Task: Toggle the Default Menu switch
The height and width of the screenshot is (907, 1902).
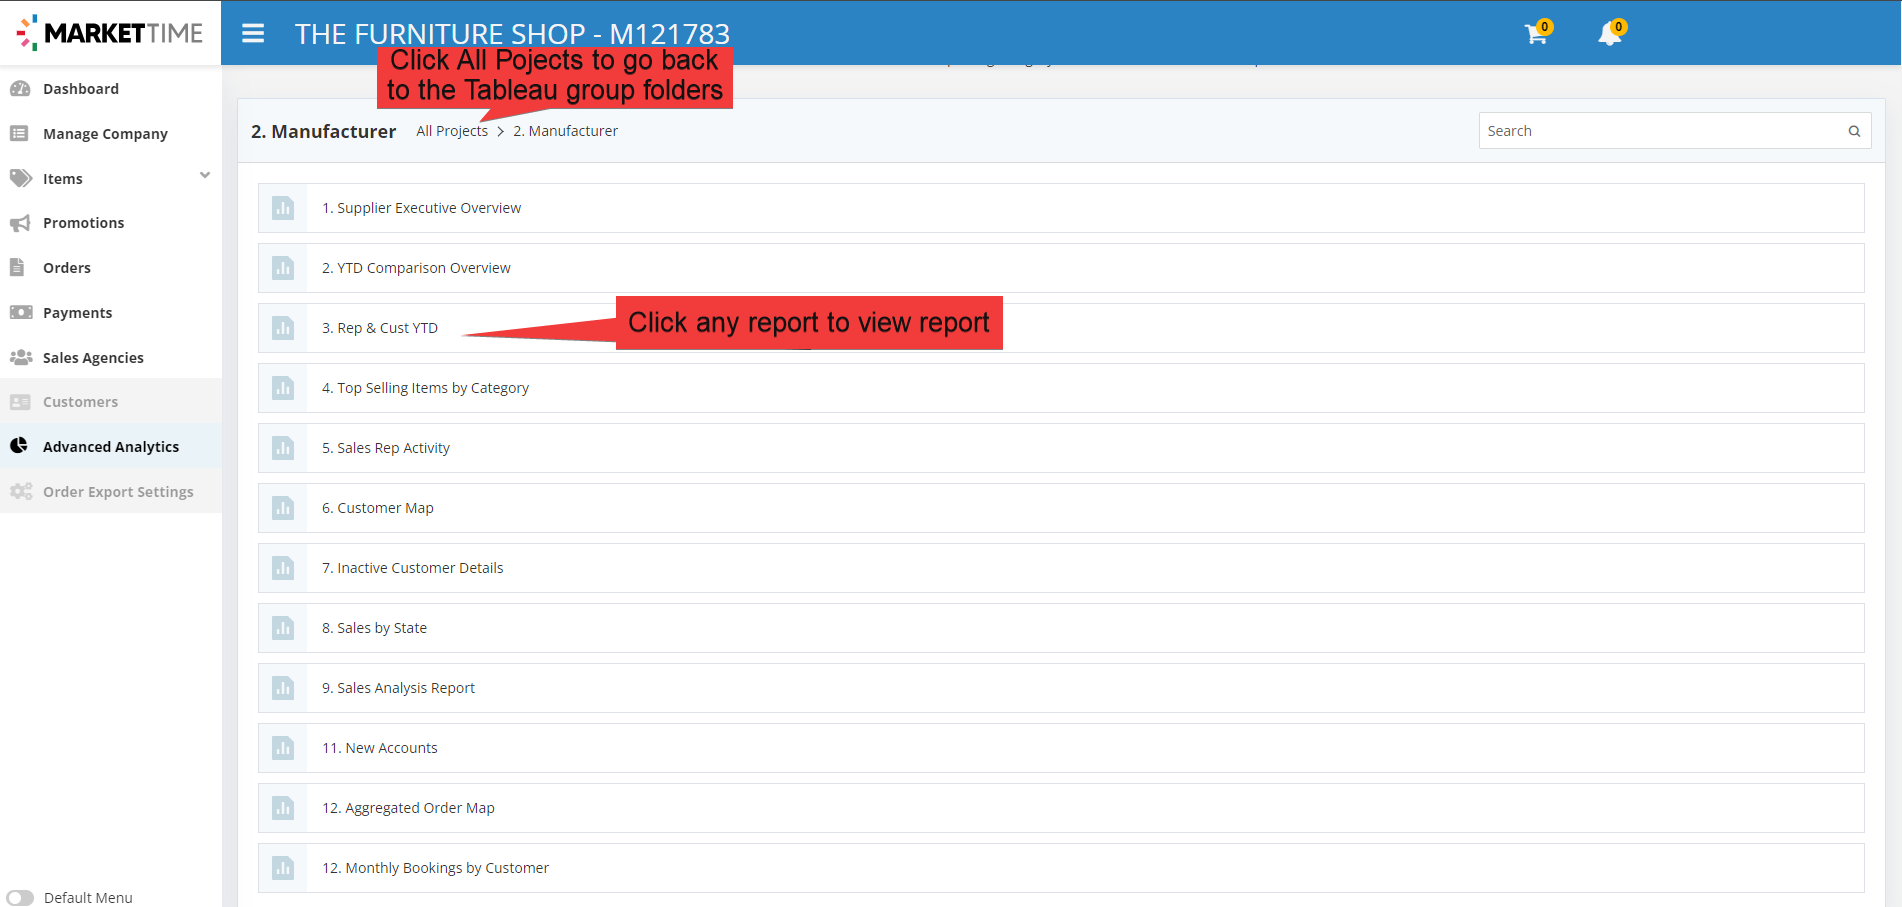Action: click(x=21, y=897)
